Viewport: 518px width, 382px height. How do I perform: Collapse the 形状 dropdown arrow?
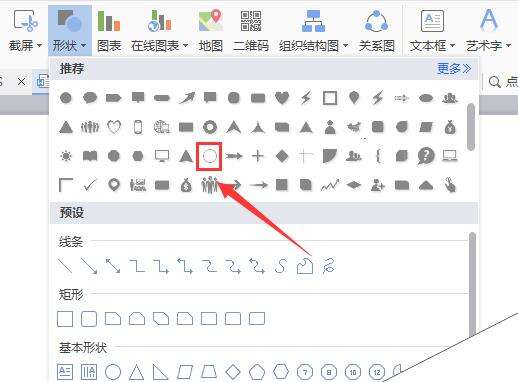pyautogui.click(x=83, y=45)
